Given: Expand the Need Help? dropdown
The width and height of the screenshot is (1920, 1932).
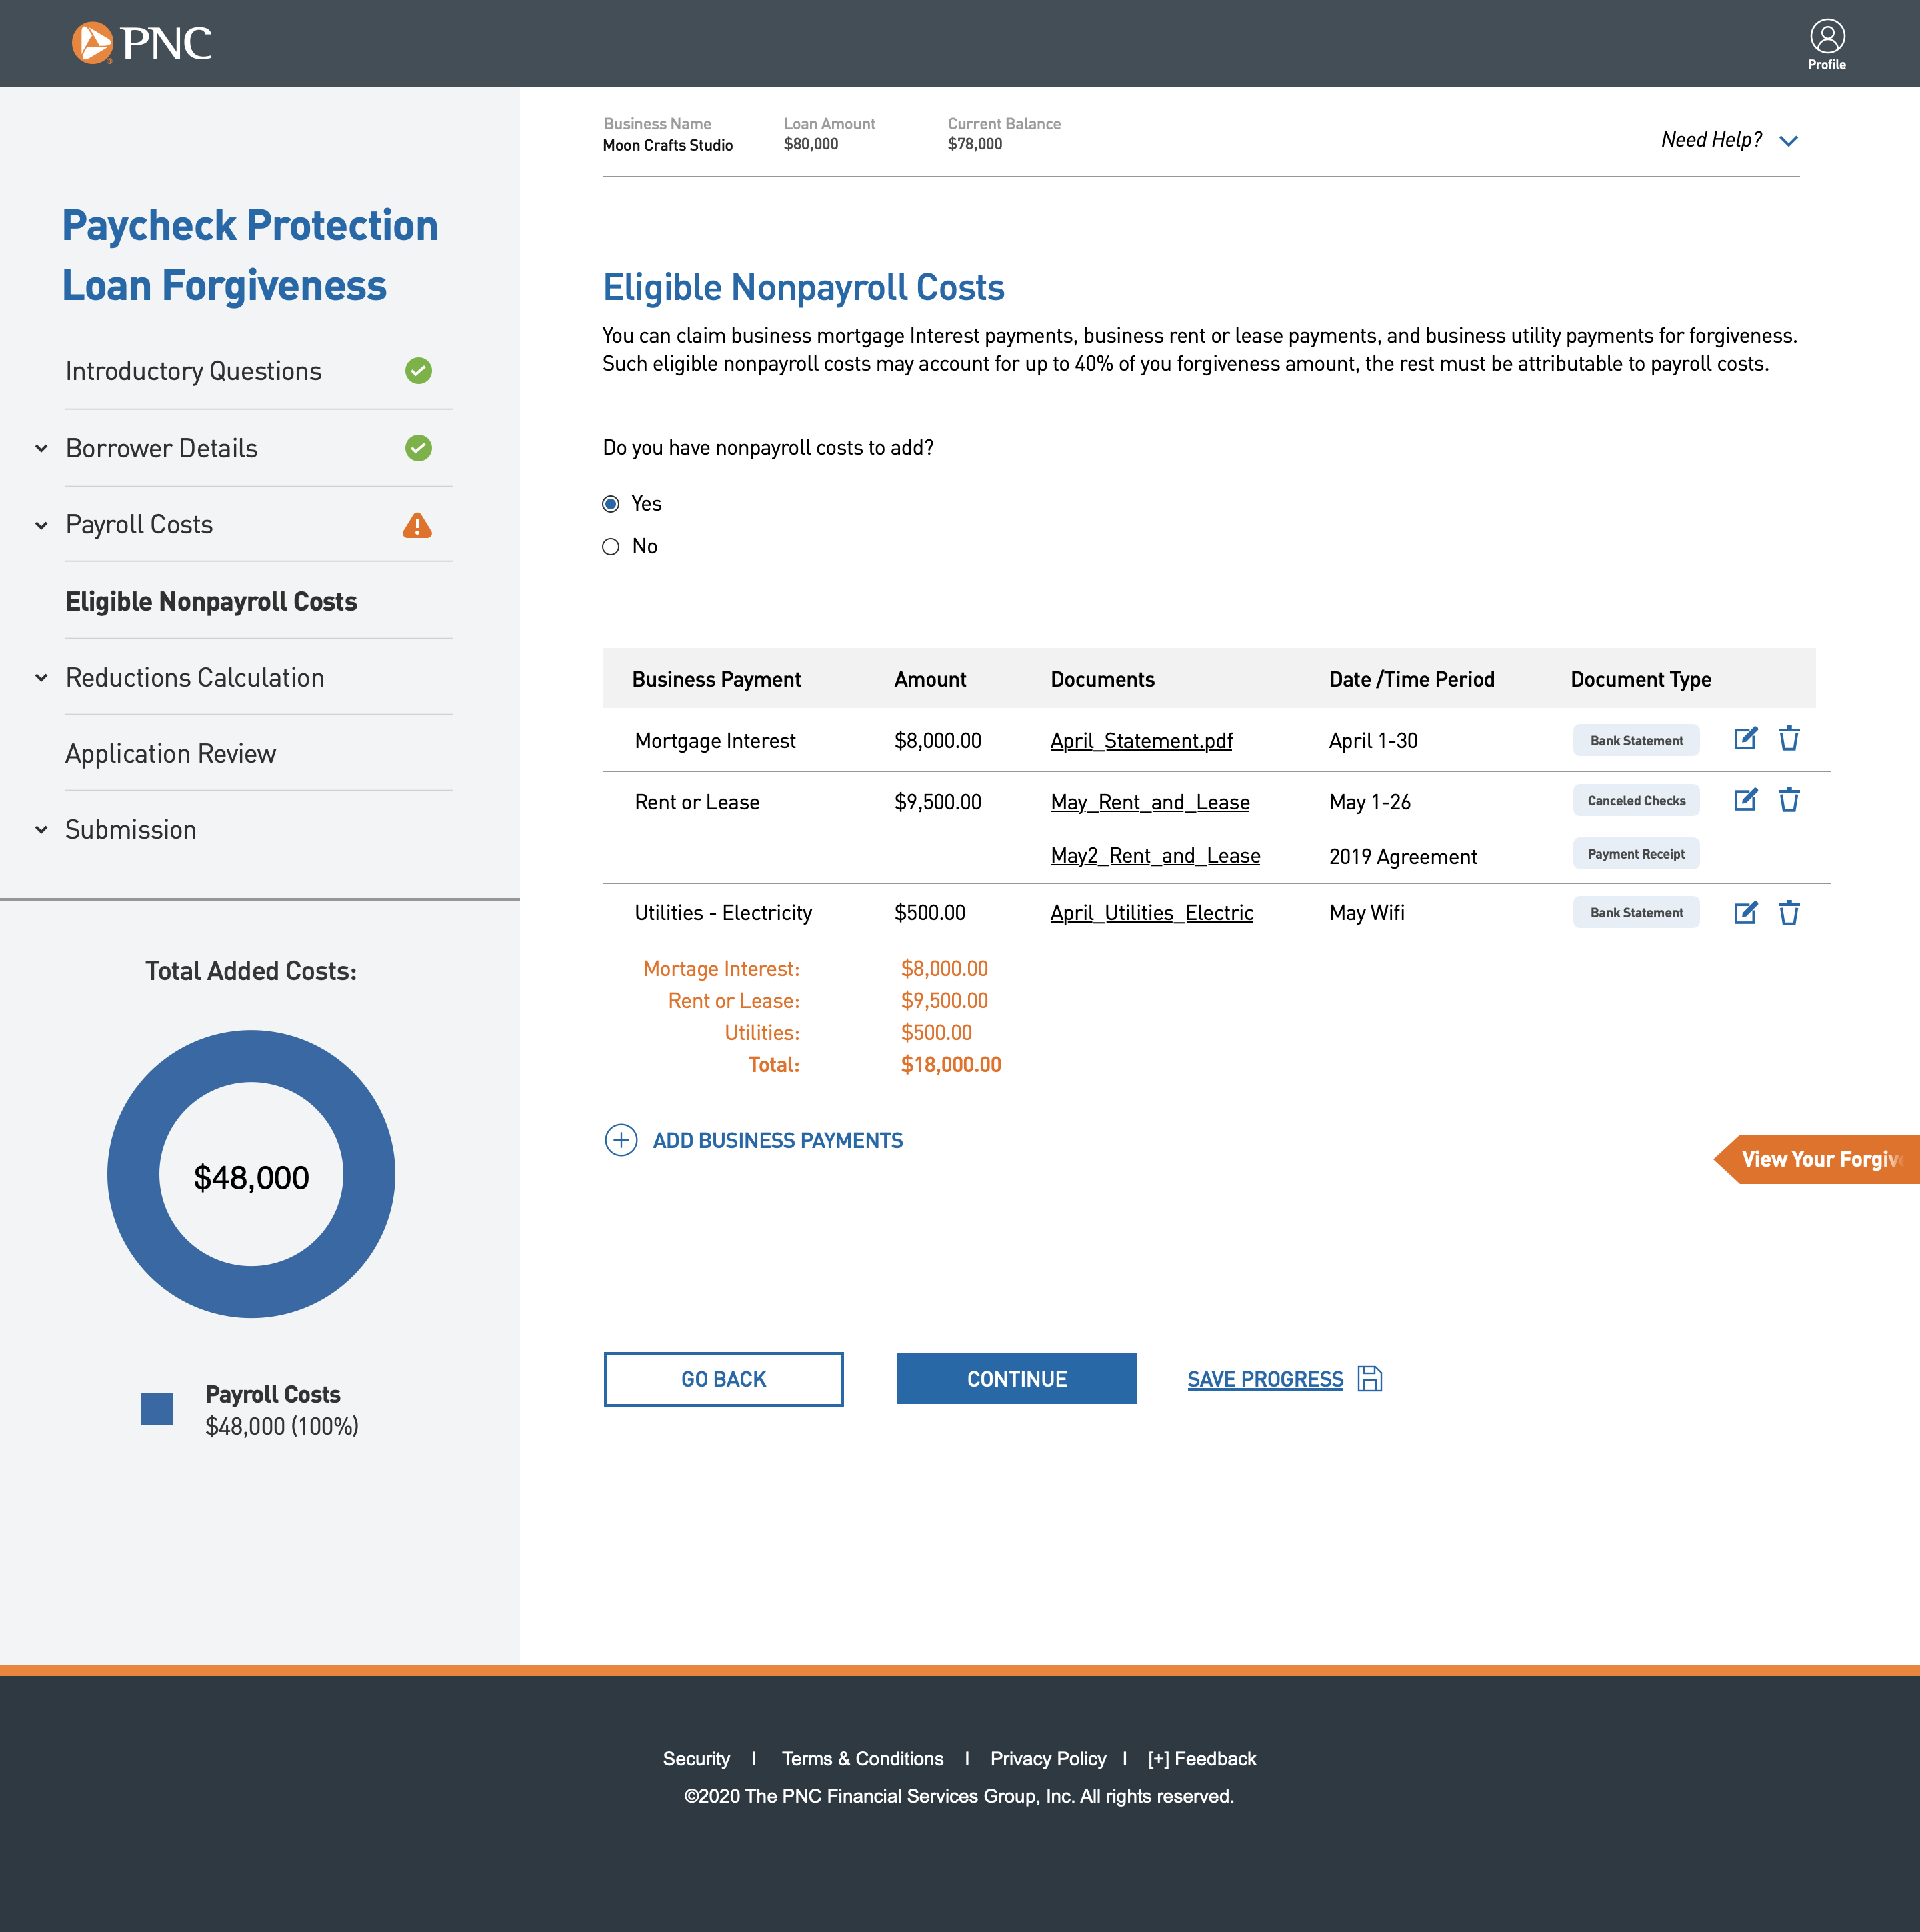Looking at the screenshot, I should pos(1730,140).
